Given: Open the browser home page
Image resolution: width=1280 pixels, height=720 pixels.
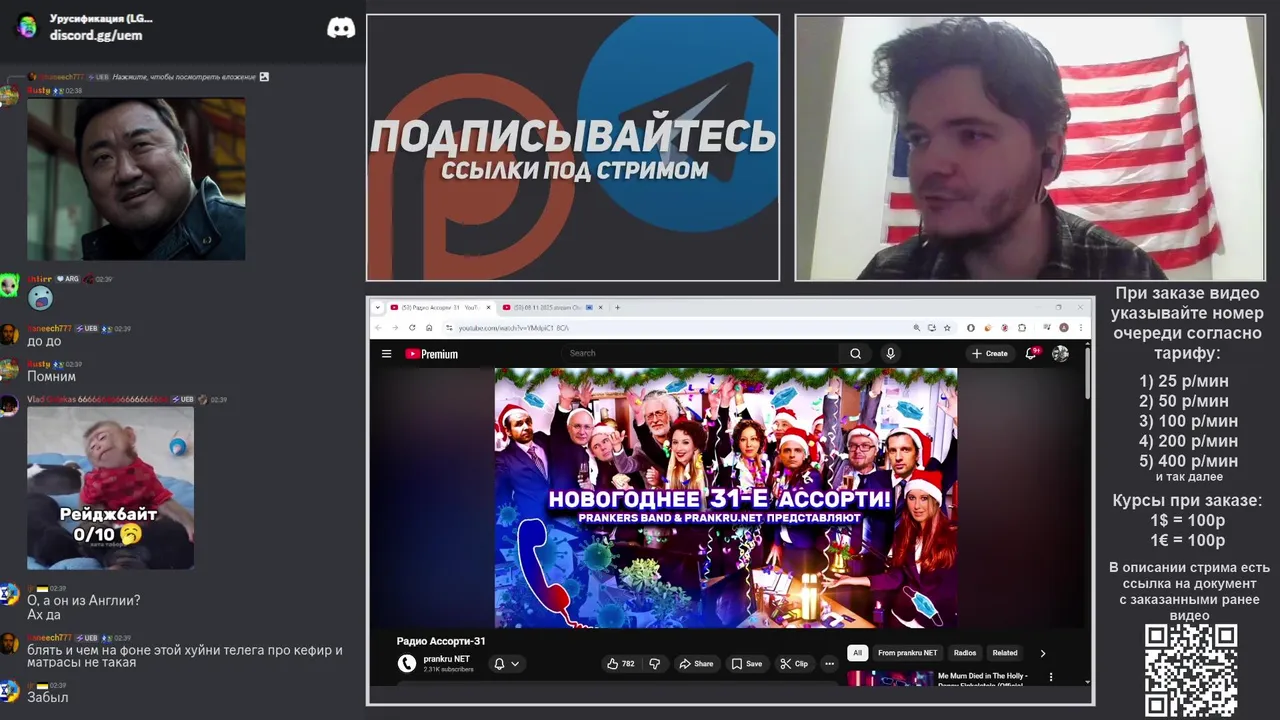Looking at the screenshot, I should coord(429,327).
